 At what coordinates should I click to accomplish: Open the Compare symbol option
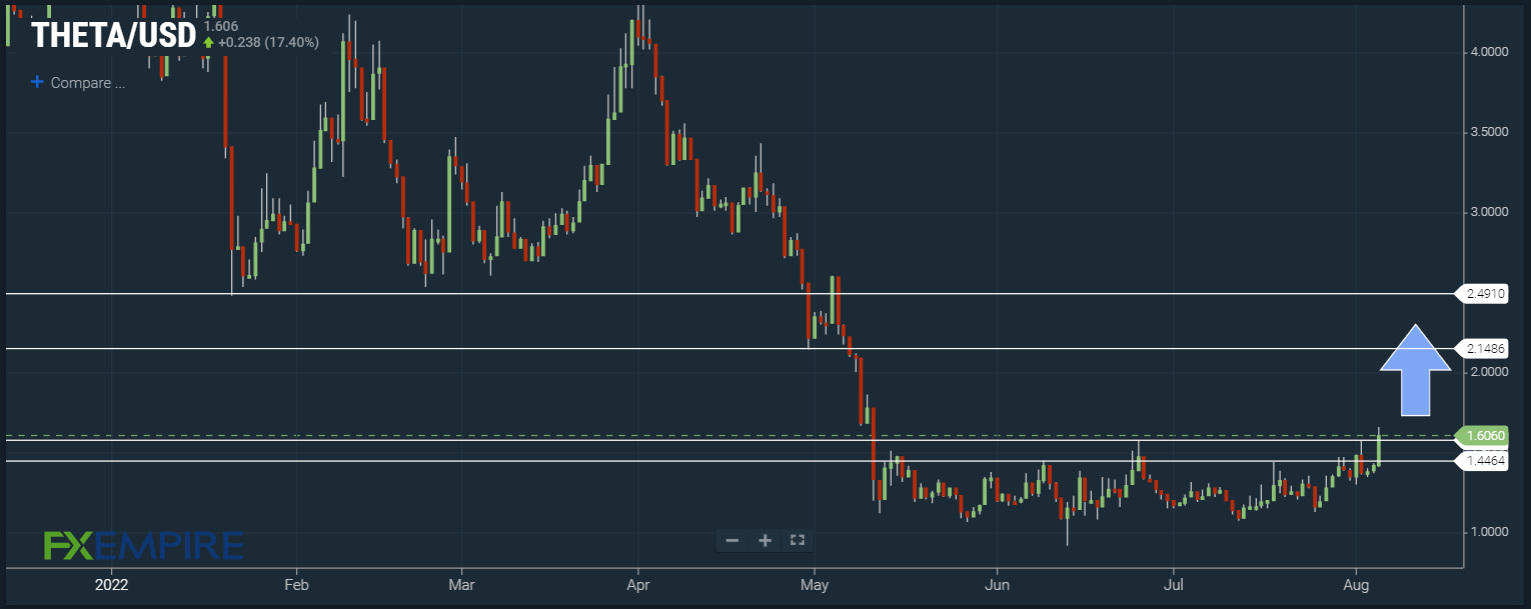pos(79,83)
